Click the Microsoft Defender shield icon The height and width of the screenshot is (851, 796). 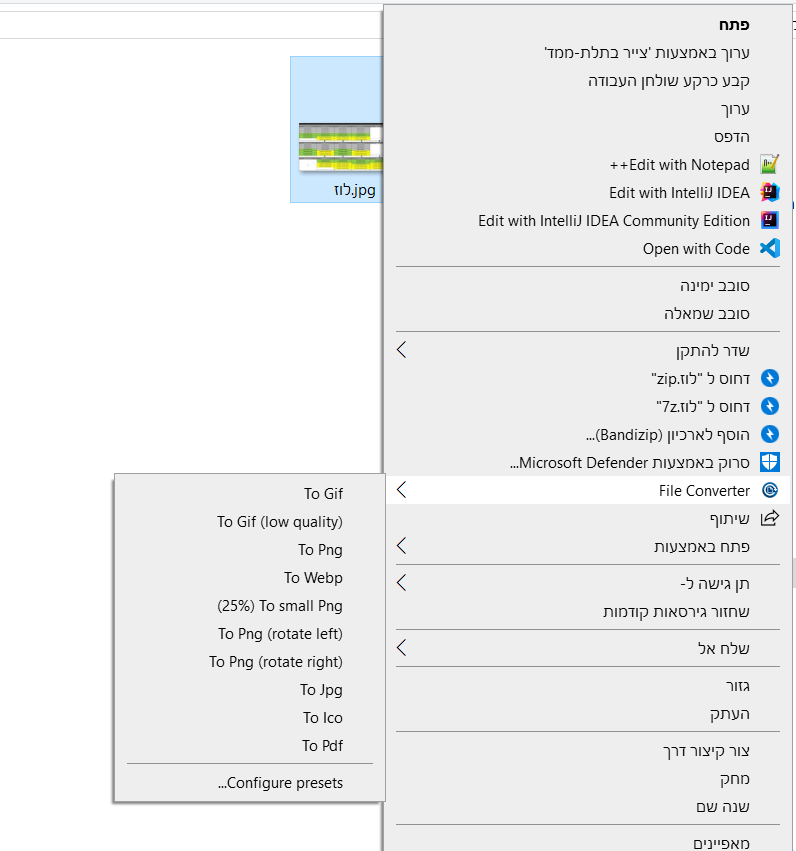(769, 462)
